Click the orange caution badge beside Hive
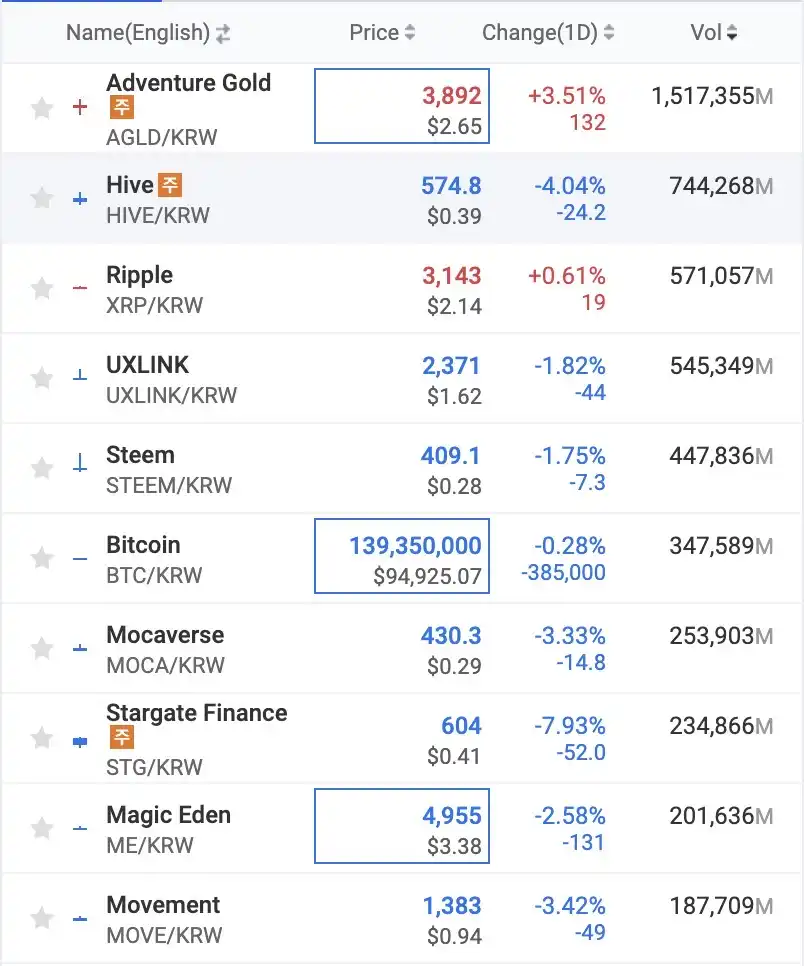This screenshot has height=966, width=804. tap(170, 185)
